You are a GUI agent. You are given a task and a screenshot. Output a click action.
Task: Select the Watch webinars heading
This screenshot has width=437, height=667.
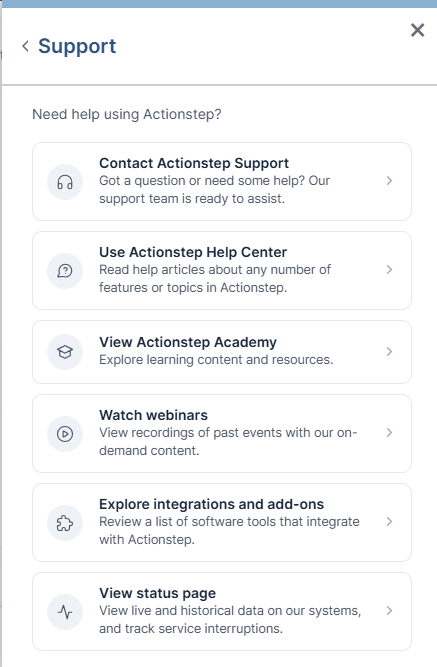154,415
